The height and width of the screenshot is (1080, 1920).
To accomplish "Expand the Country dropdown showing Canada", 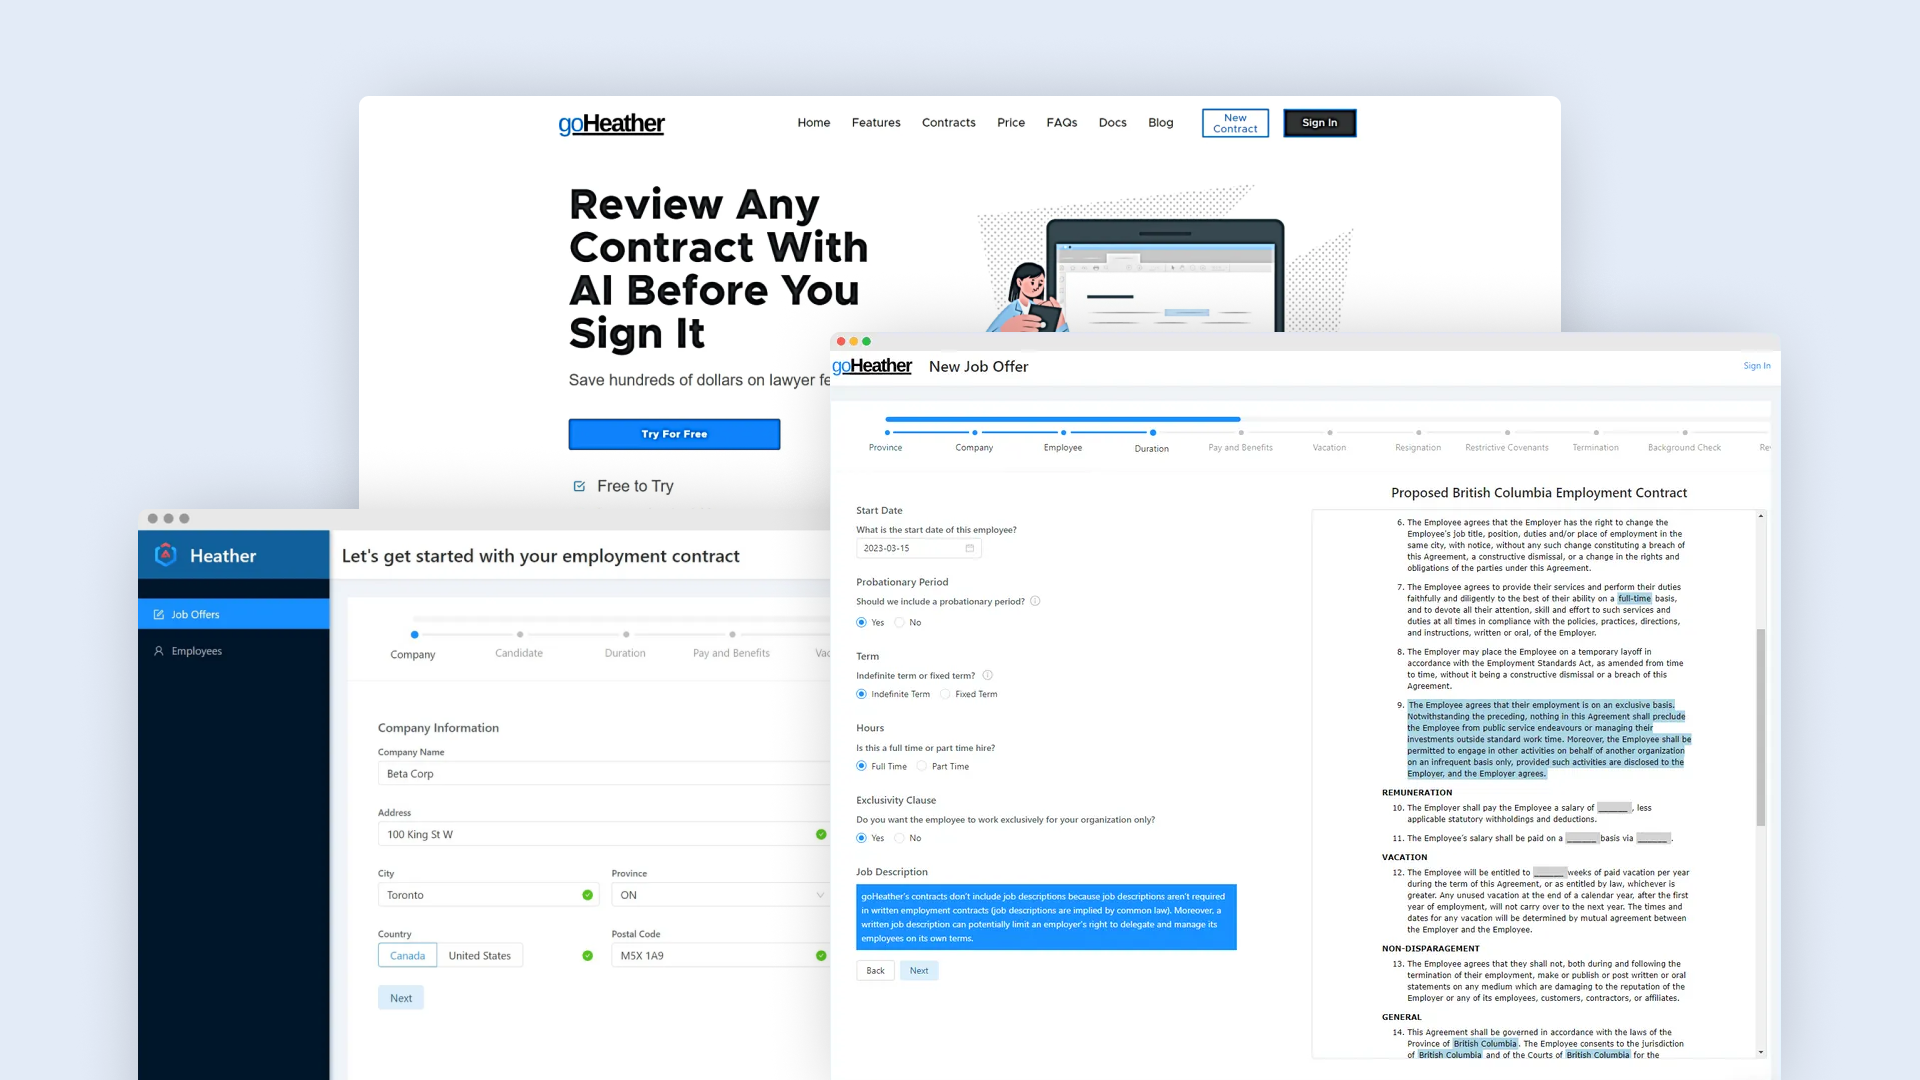I will tap(406, 955).
